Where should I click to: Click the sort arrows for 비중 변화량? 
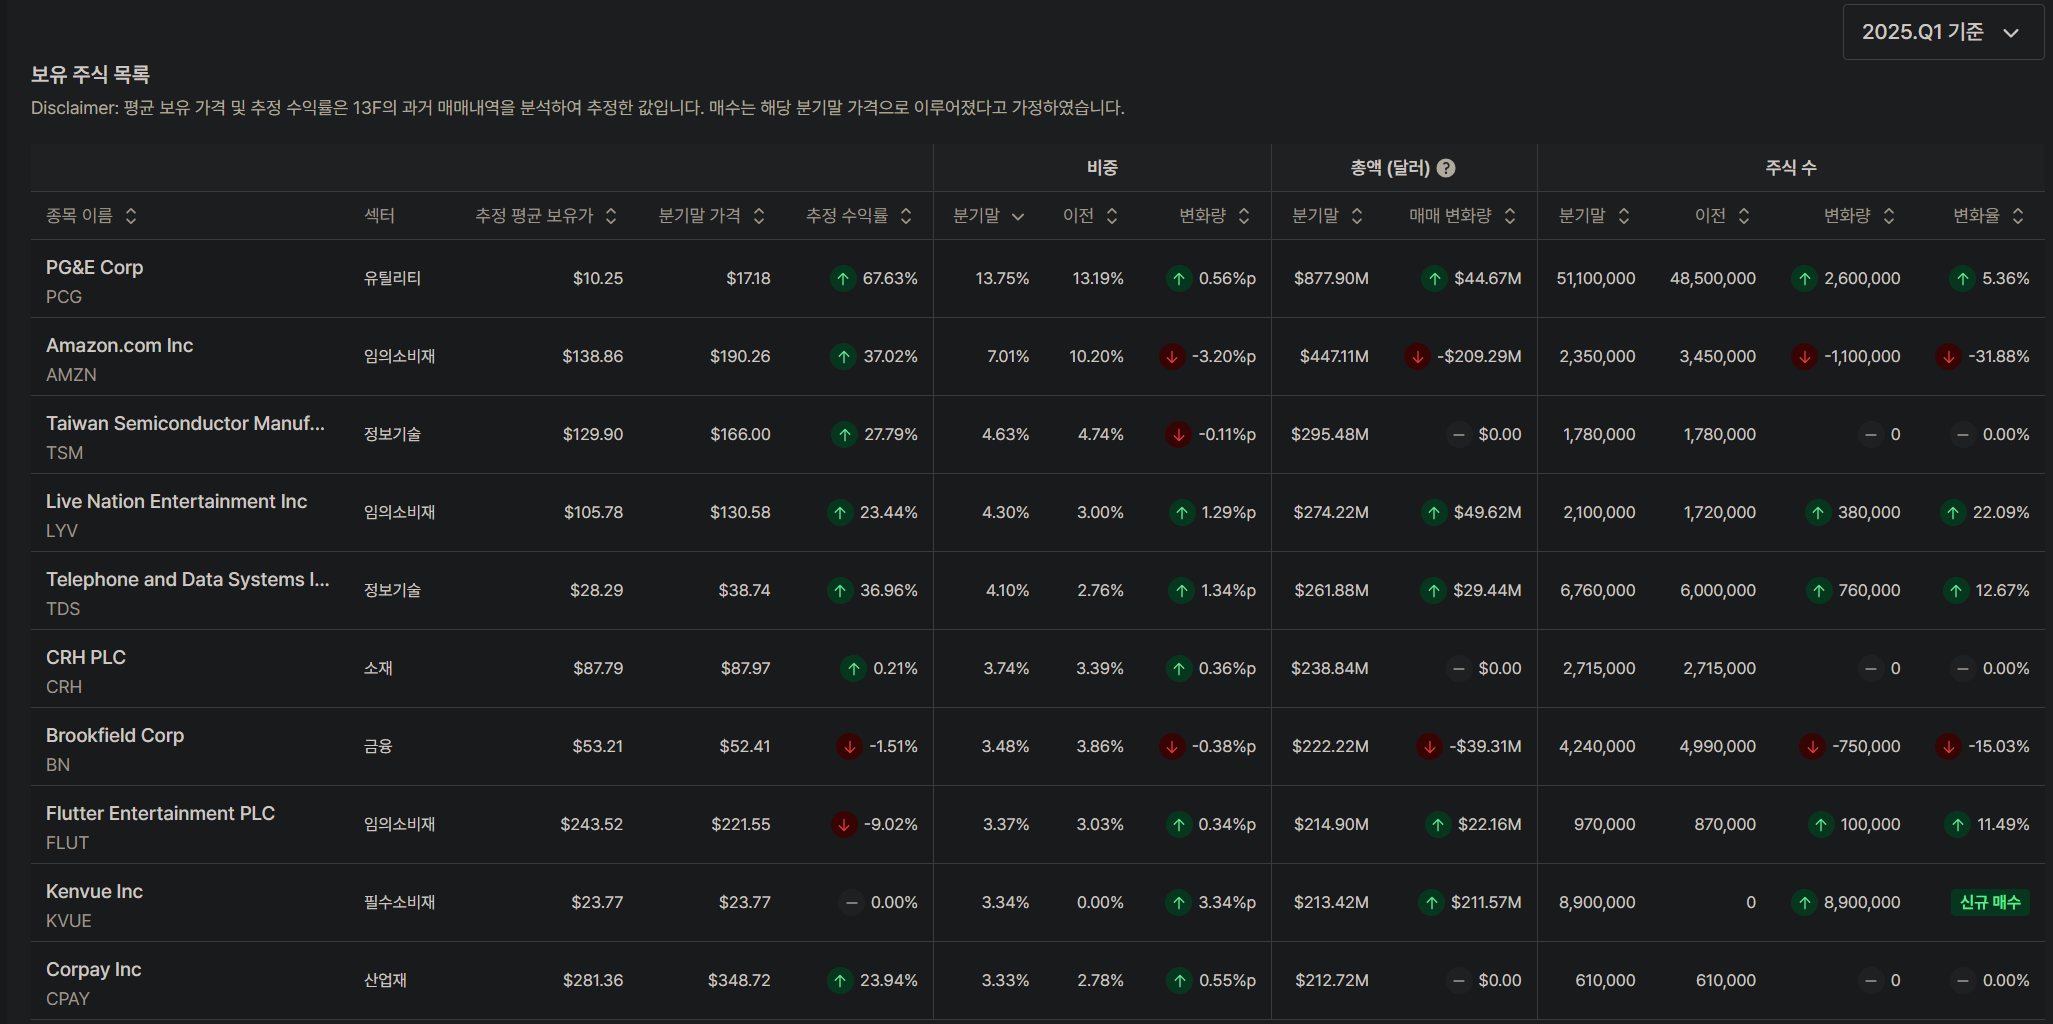[x=1244, y=216]
